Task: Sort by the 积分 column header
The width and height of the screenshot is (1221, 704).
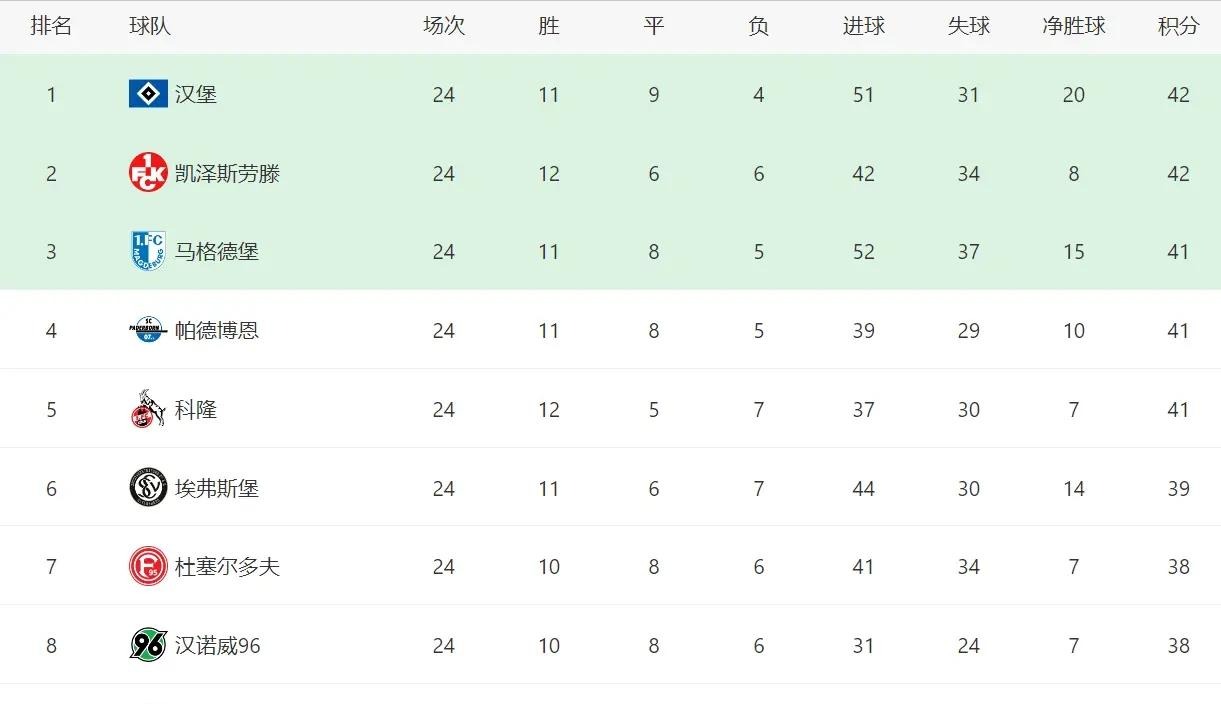Action: pyautogui.click(x=1178, y=26)
